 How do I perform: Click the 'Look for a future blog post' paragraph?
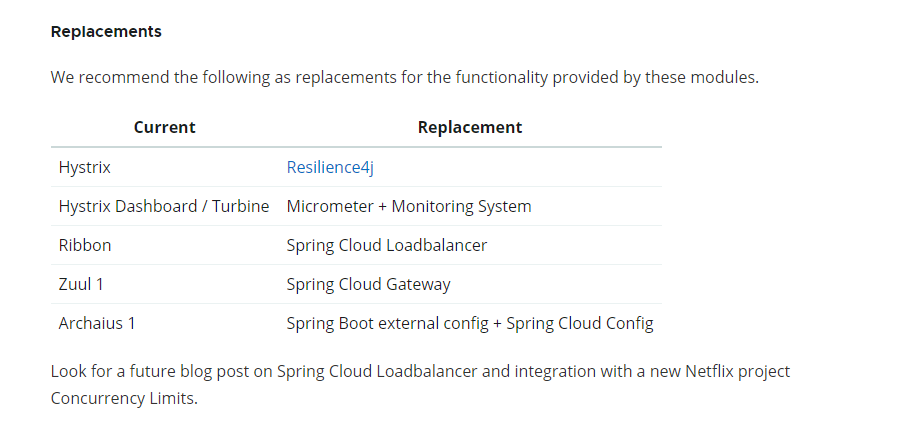click(420, 385)
